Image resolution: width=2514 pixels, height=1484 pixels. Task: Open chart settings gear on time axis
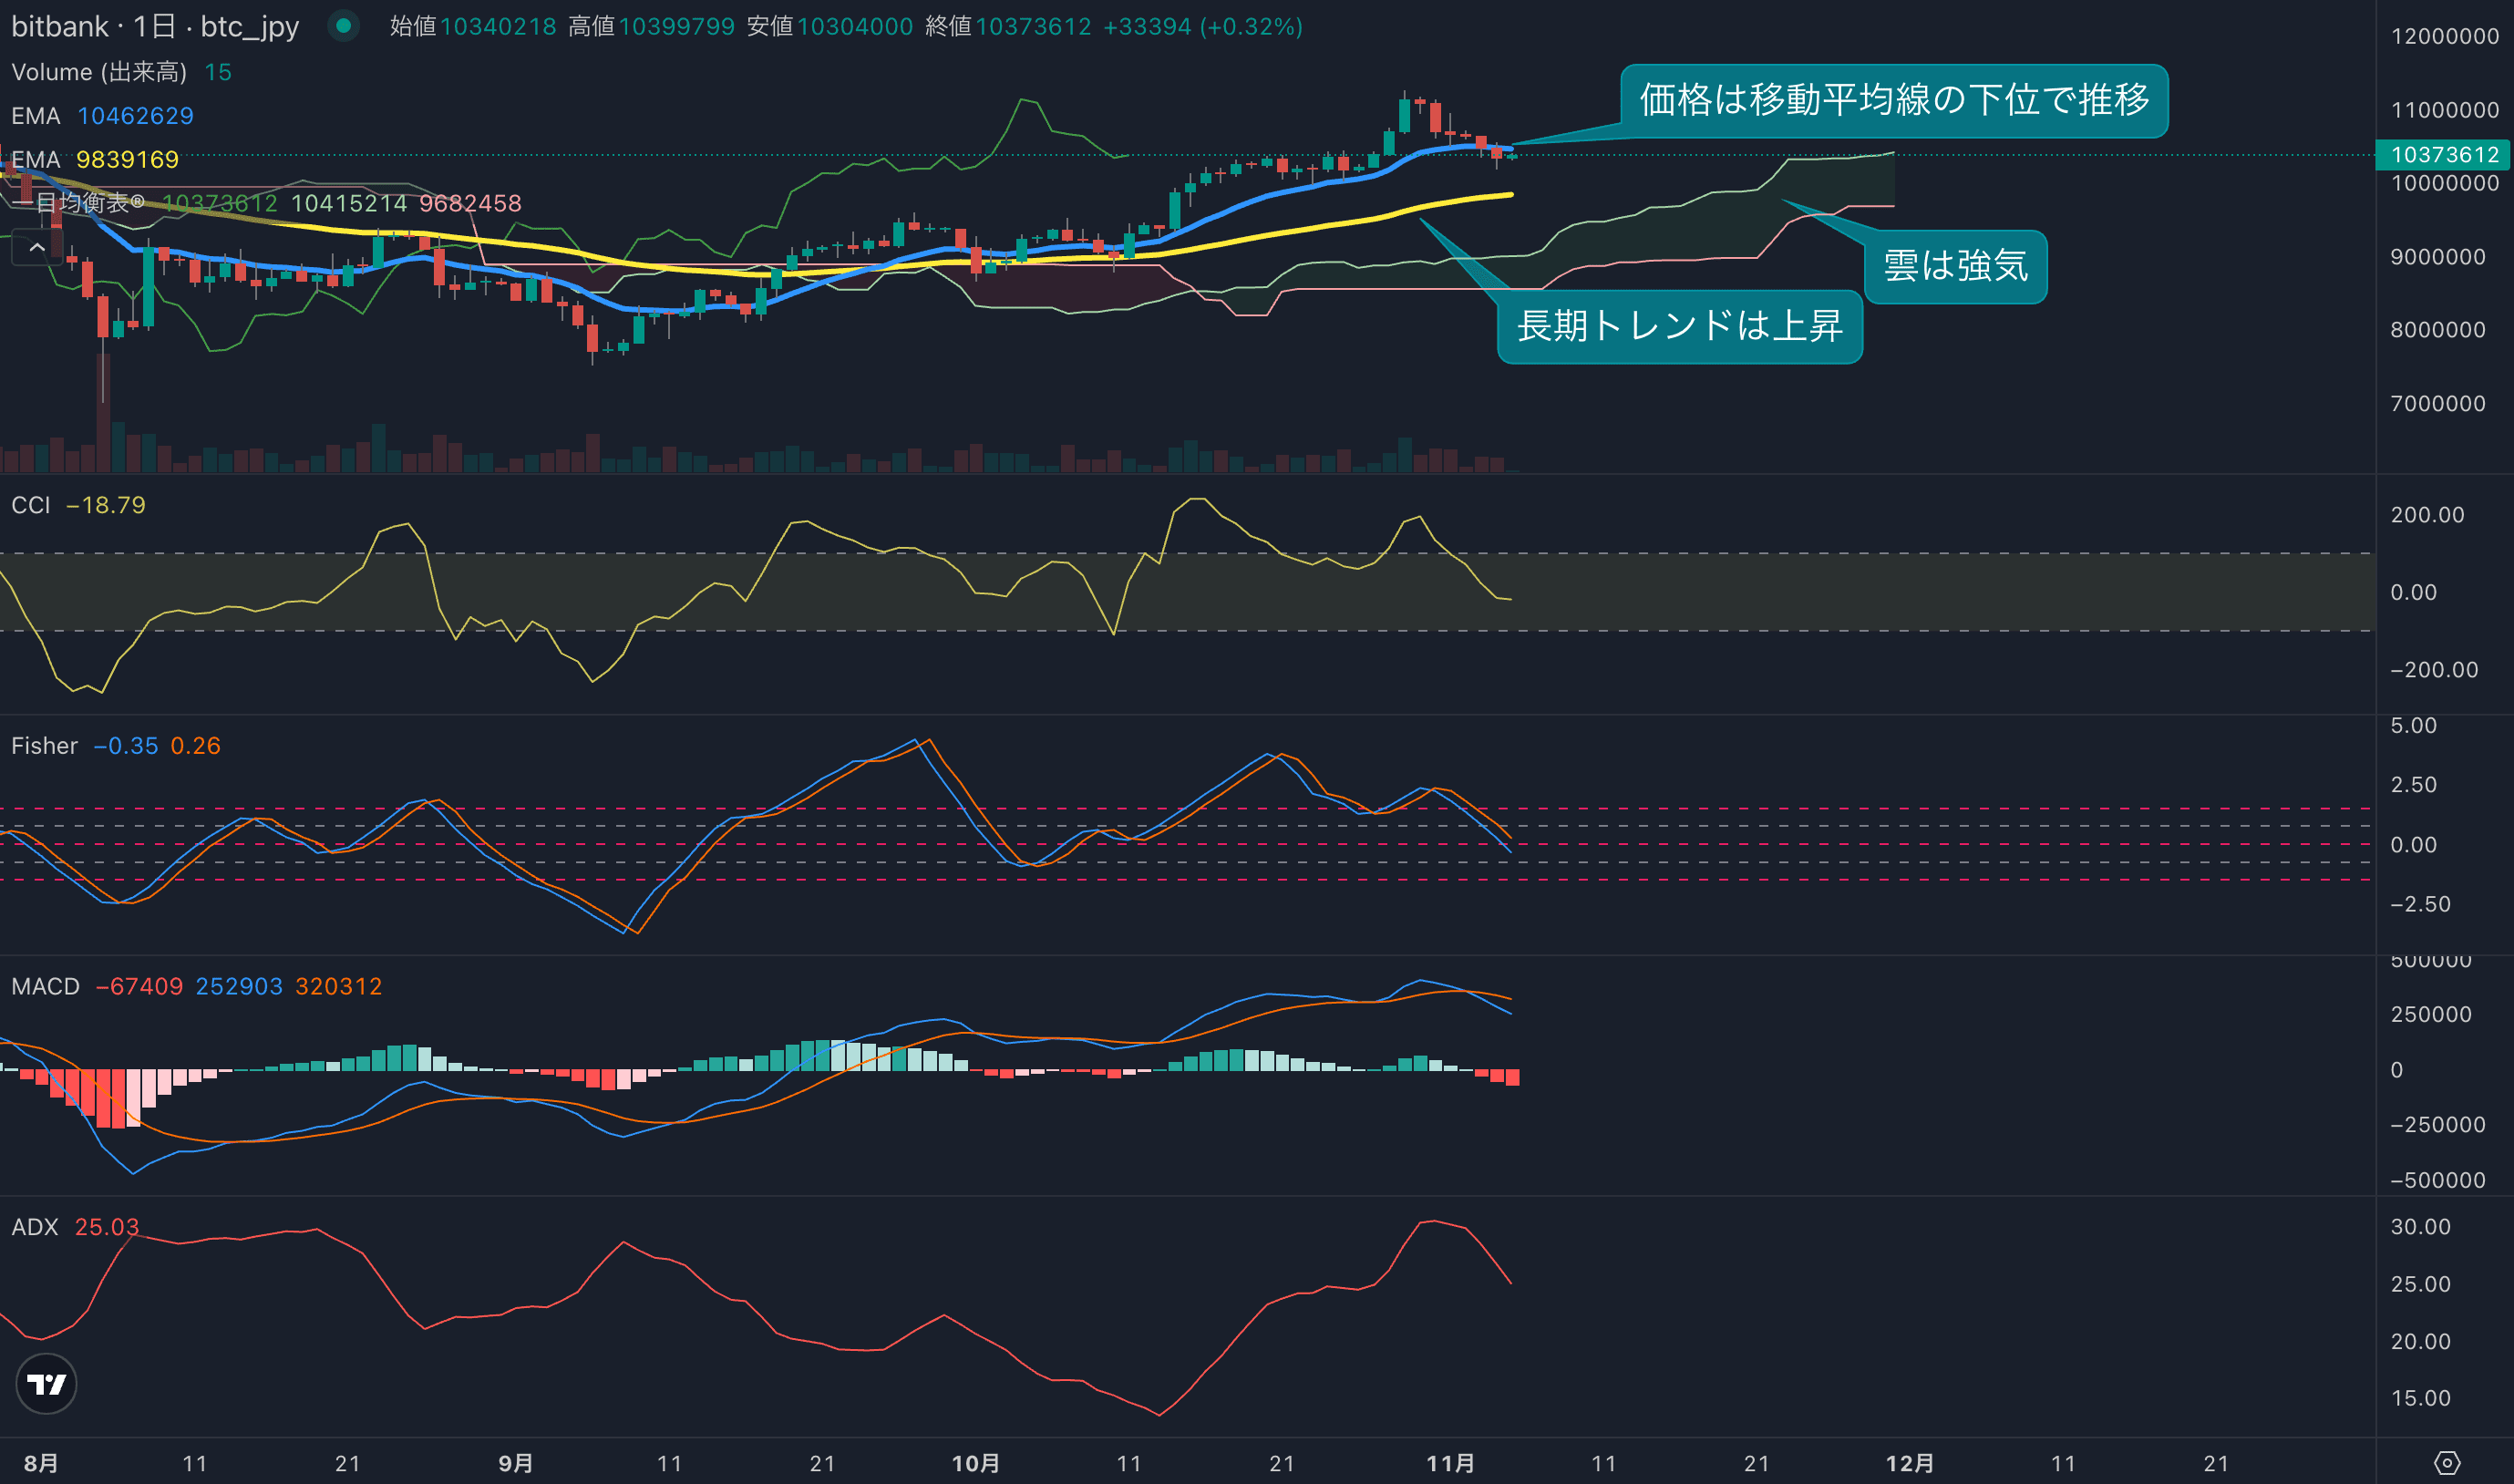pyautogui.click(x=2446, y=1463)
